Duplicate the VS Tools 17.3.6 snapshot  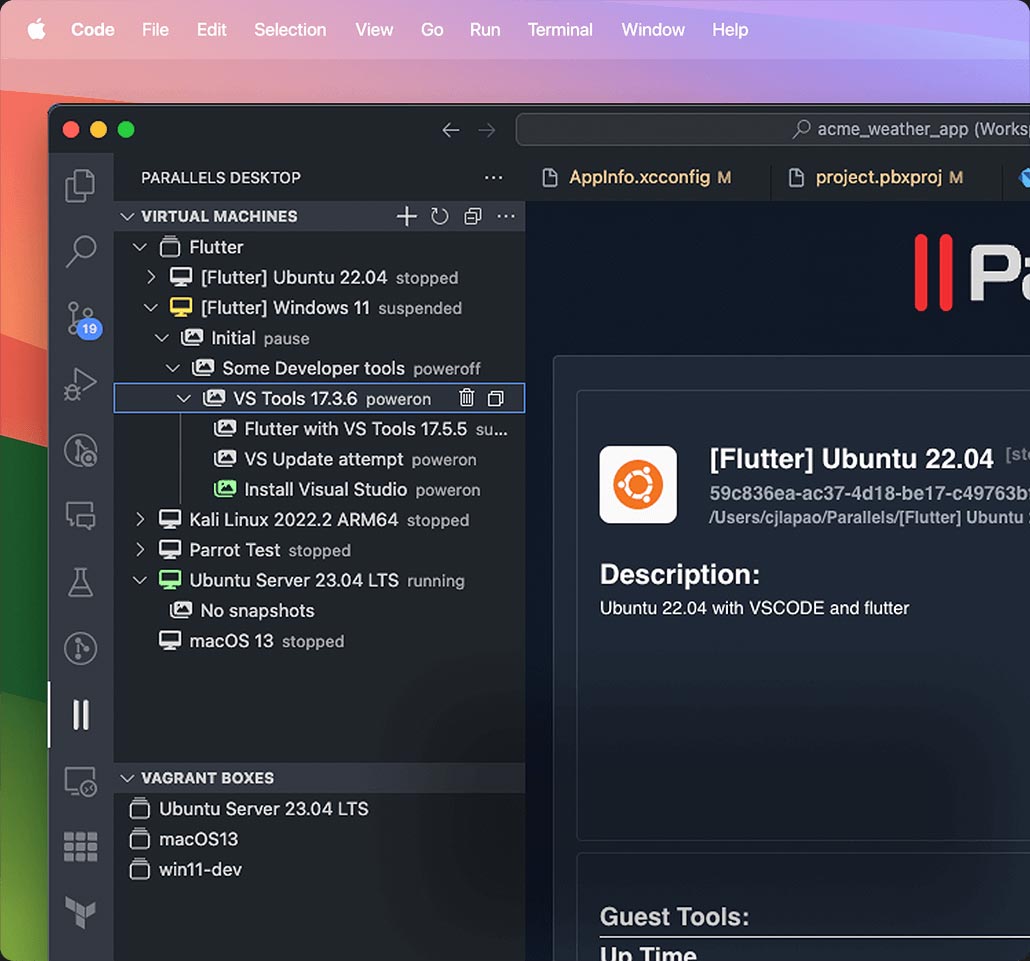pyautogui.click(x=496, y=398)
